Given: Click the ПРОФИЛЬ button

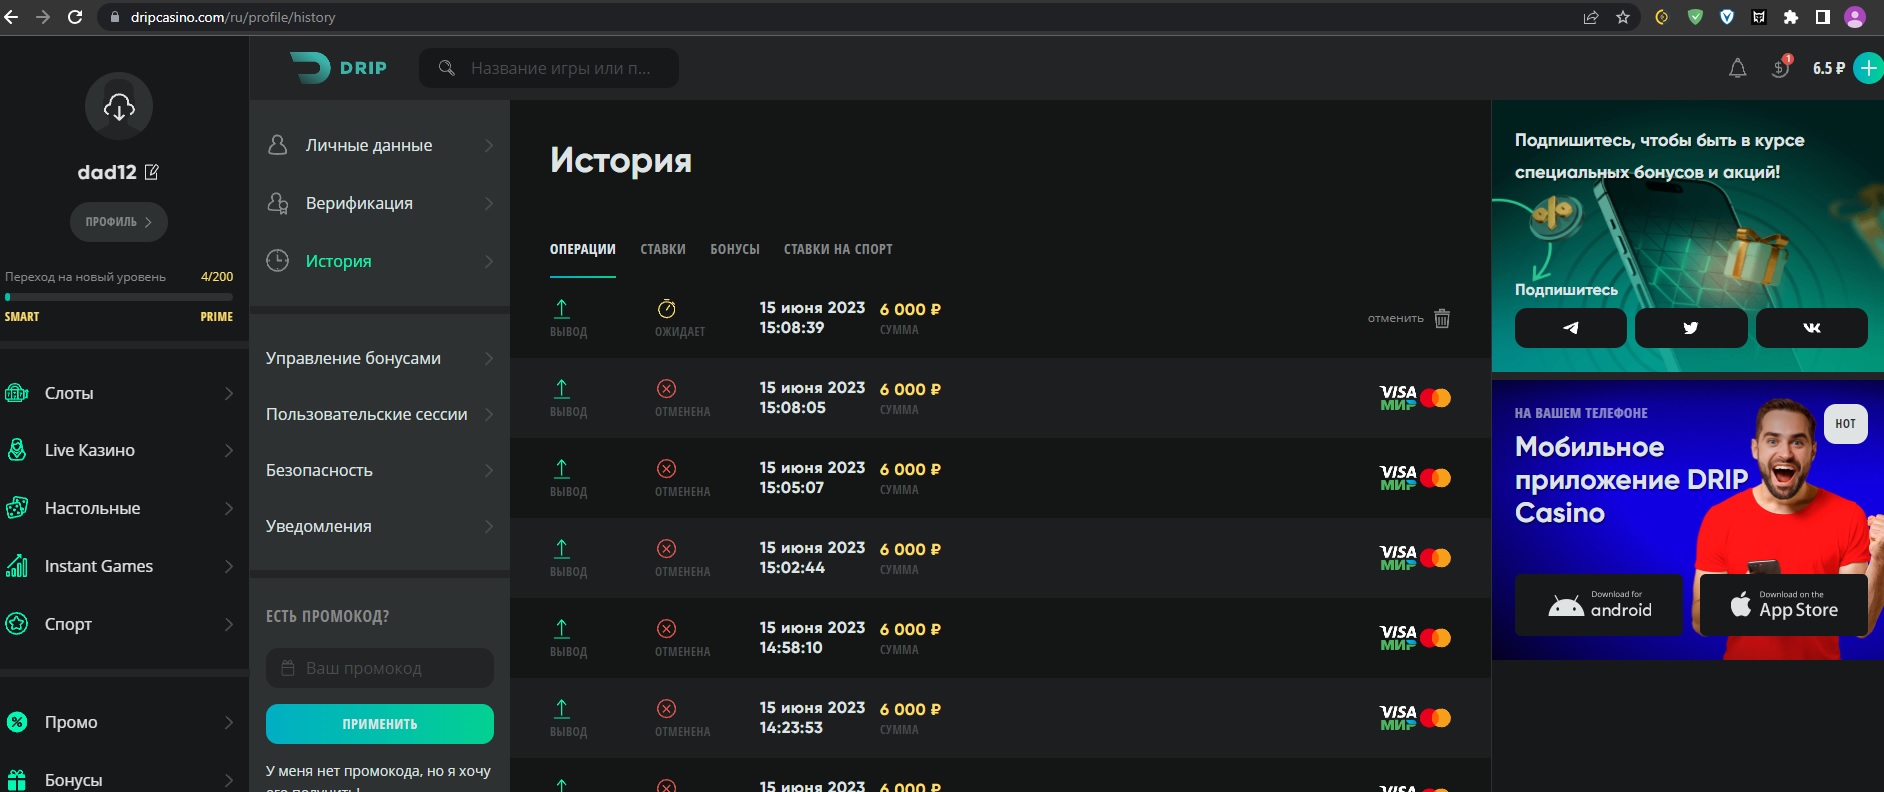Looking at the screenshot, I should tap(119, 222).
